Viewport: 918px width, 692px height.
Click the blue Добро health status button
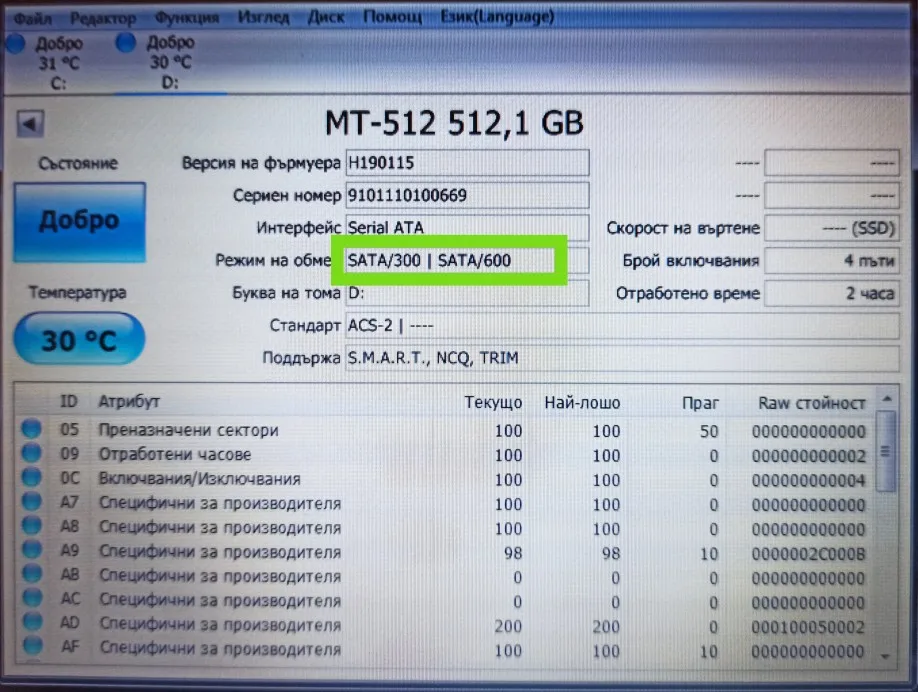pos(80,221)
